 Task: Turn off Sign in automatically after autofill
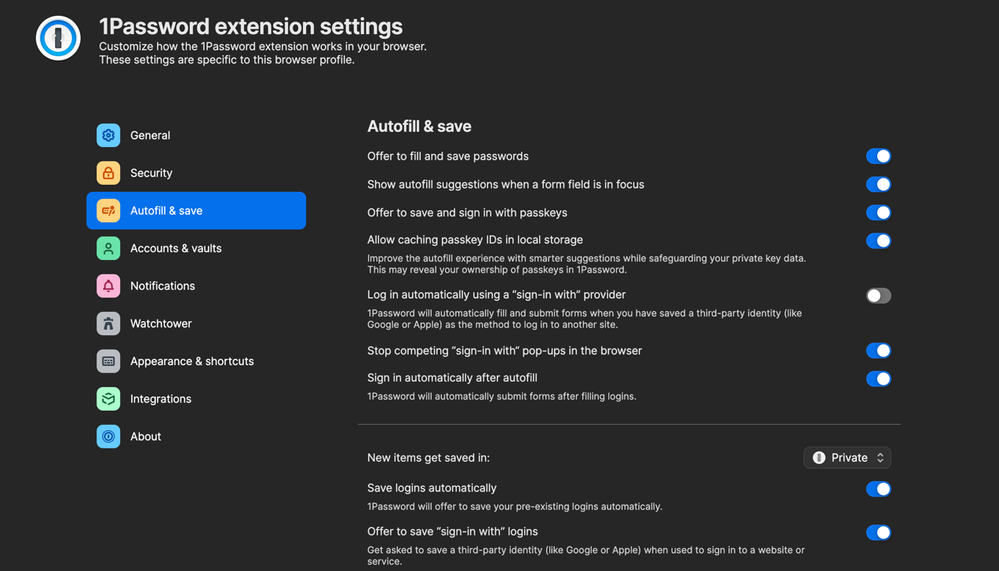878,379
